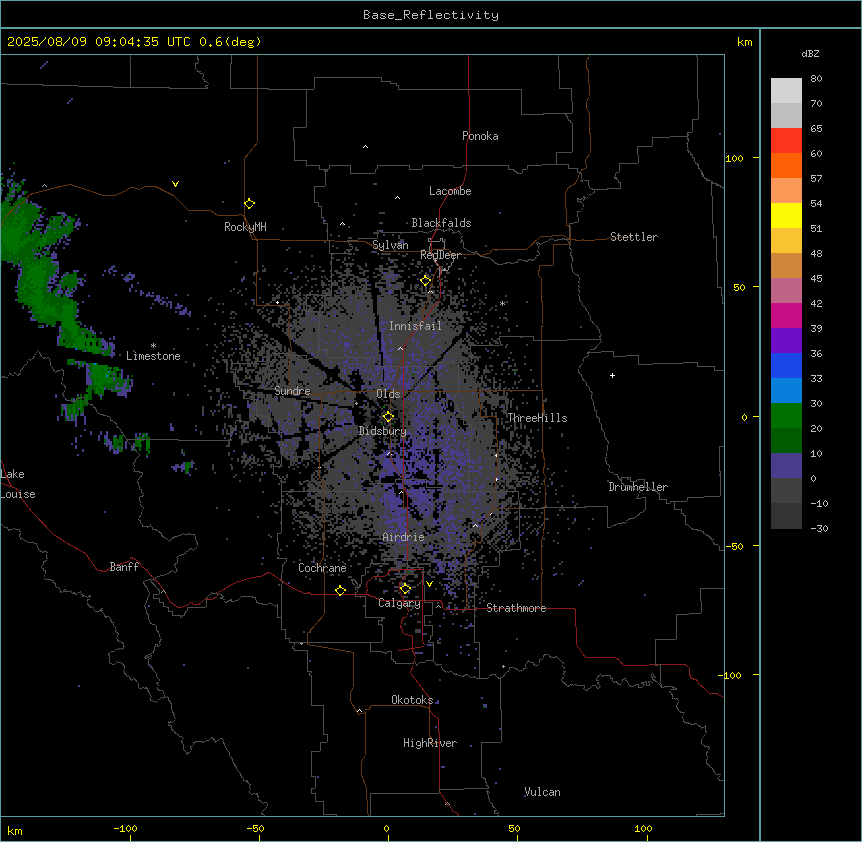Viewport: 862px width, 842px height.
Task: Click the Okotoks city label
Action: [x=412, y=700]
